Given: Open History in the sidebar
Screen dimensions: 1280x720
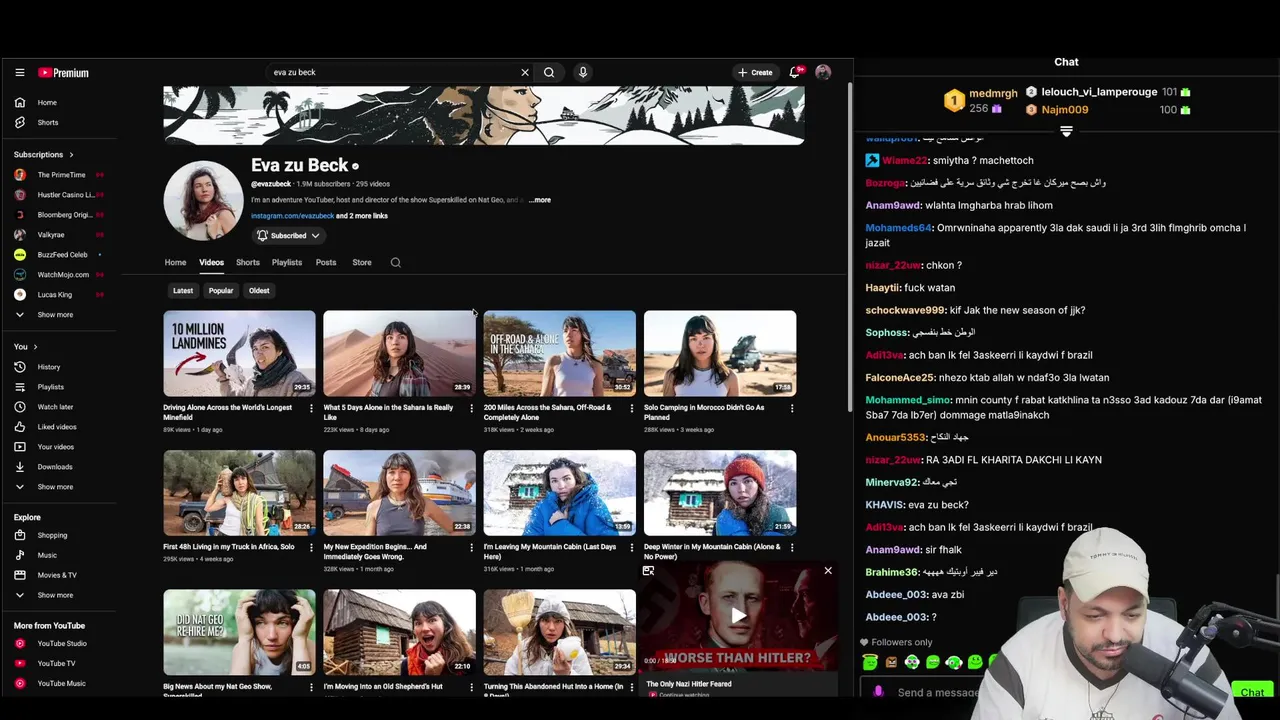Looking at the screenshot, I should pos(48,367).
